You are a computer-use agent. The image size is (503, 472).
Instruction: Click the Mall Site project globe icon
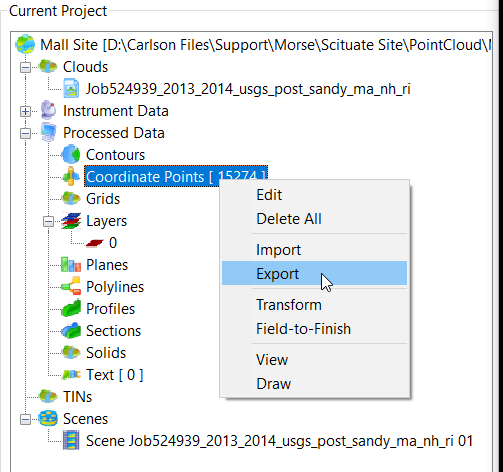(x=25, y=44)
